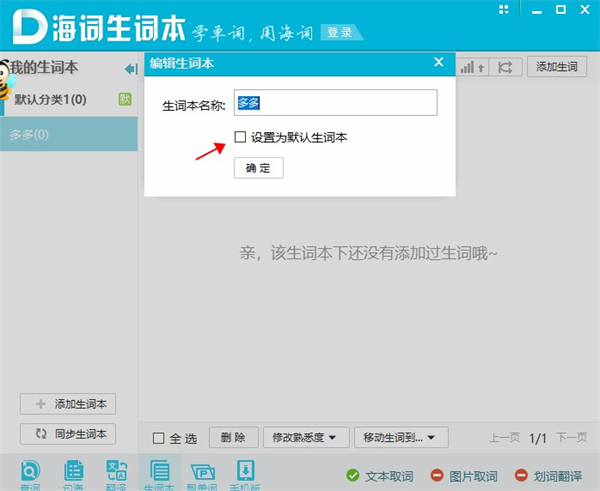
Task: Minimize the 海词生词本 window
Action: tap(537, 10)
